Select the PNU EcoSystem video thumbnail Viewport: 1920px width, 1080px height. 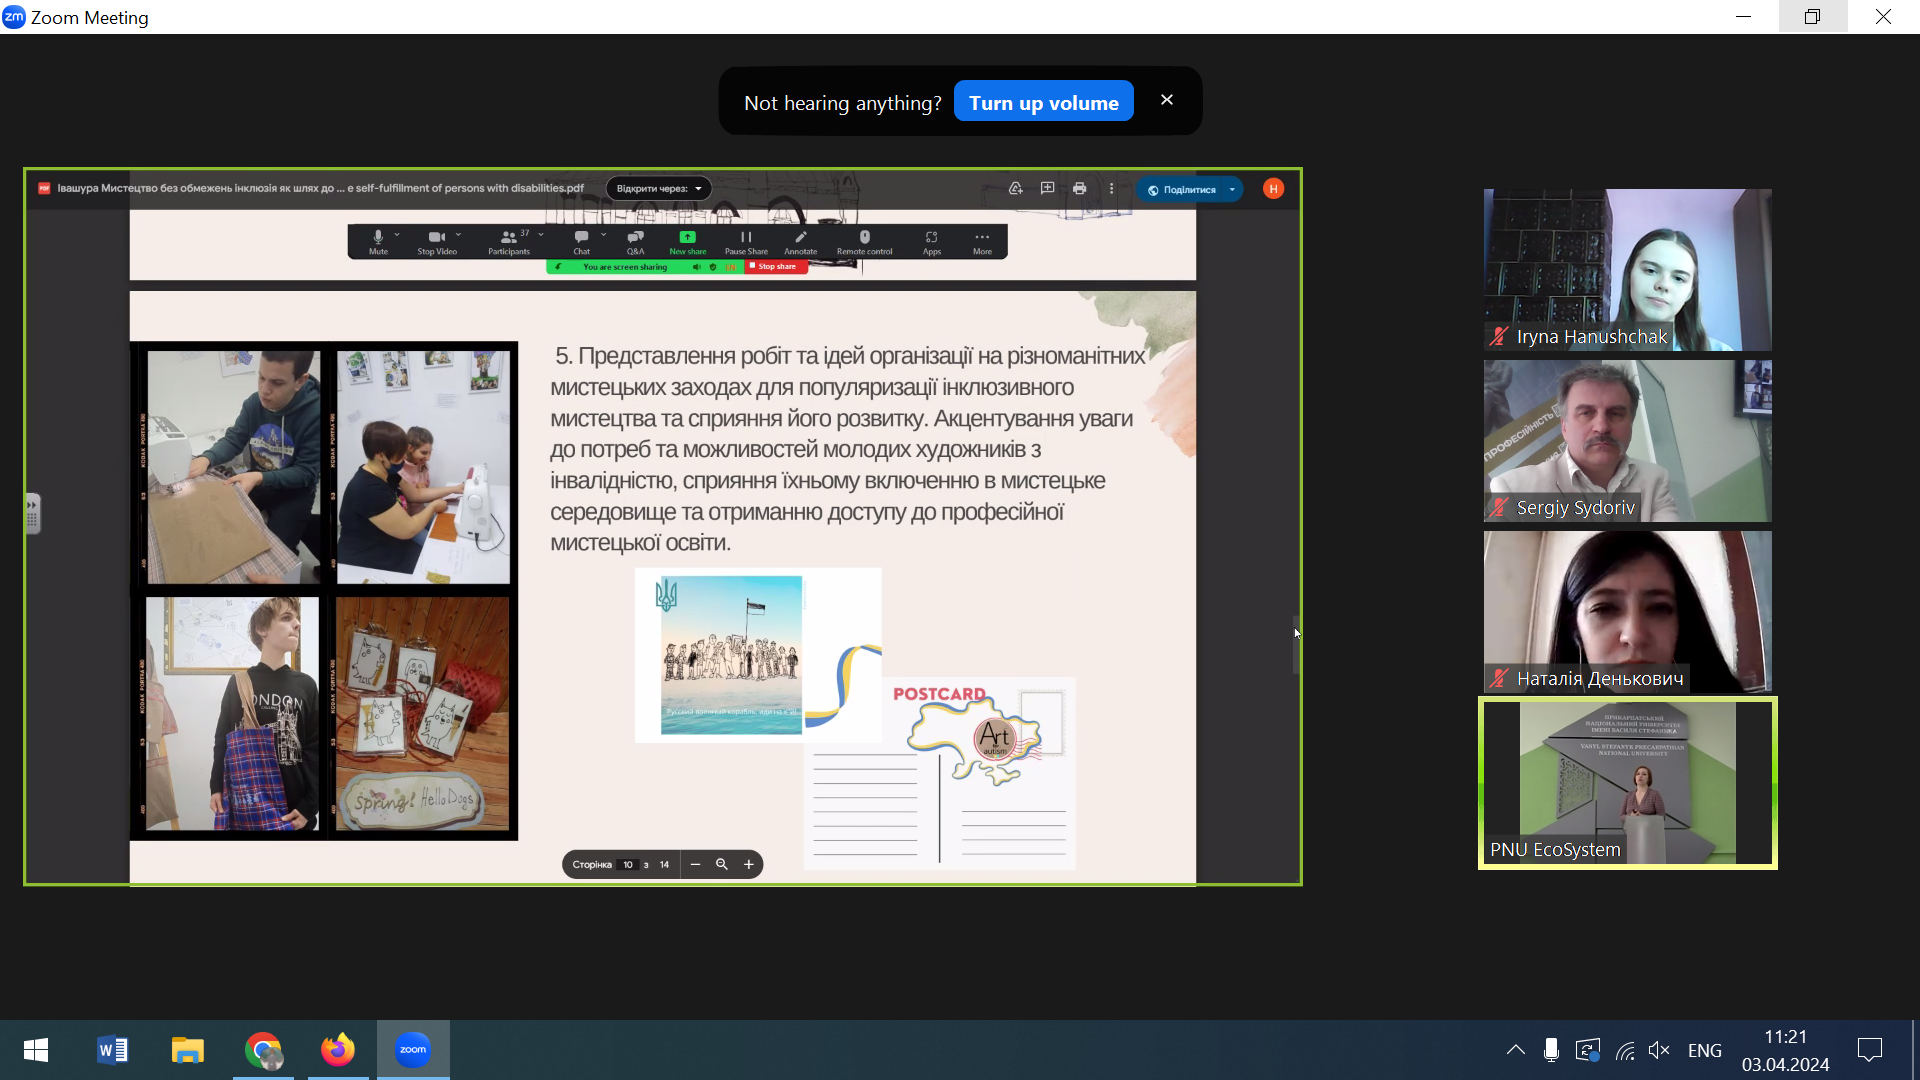[x=1627, y=783]
